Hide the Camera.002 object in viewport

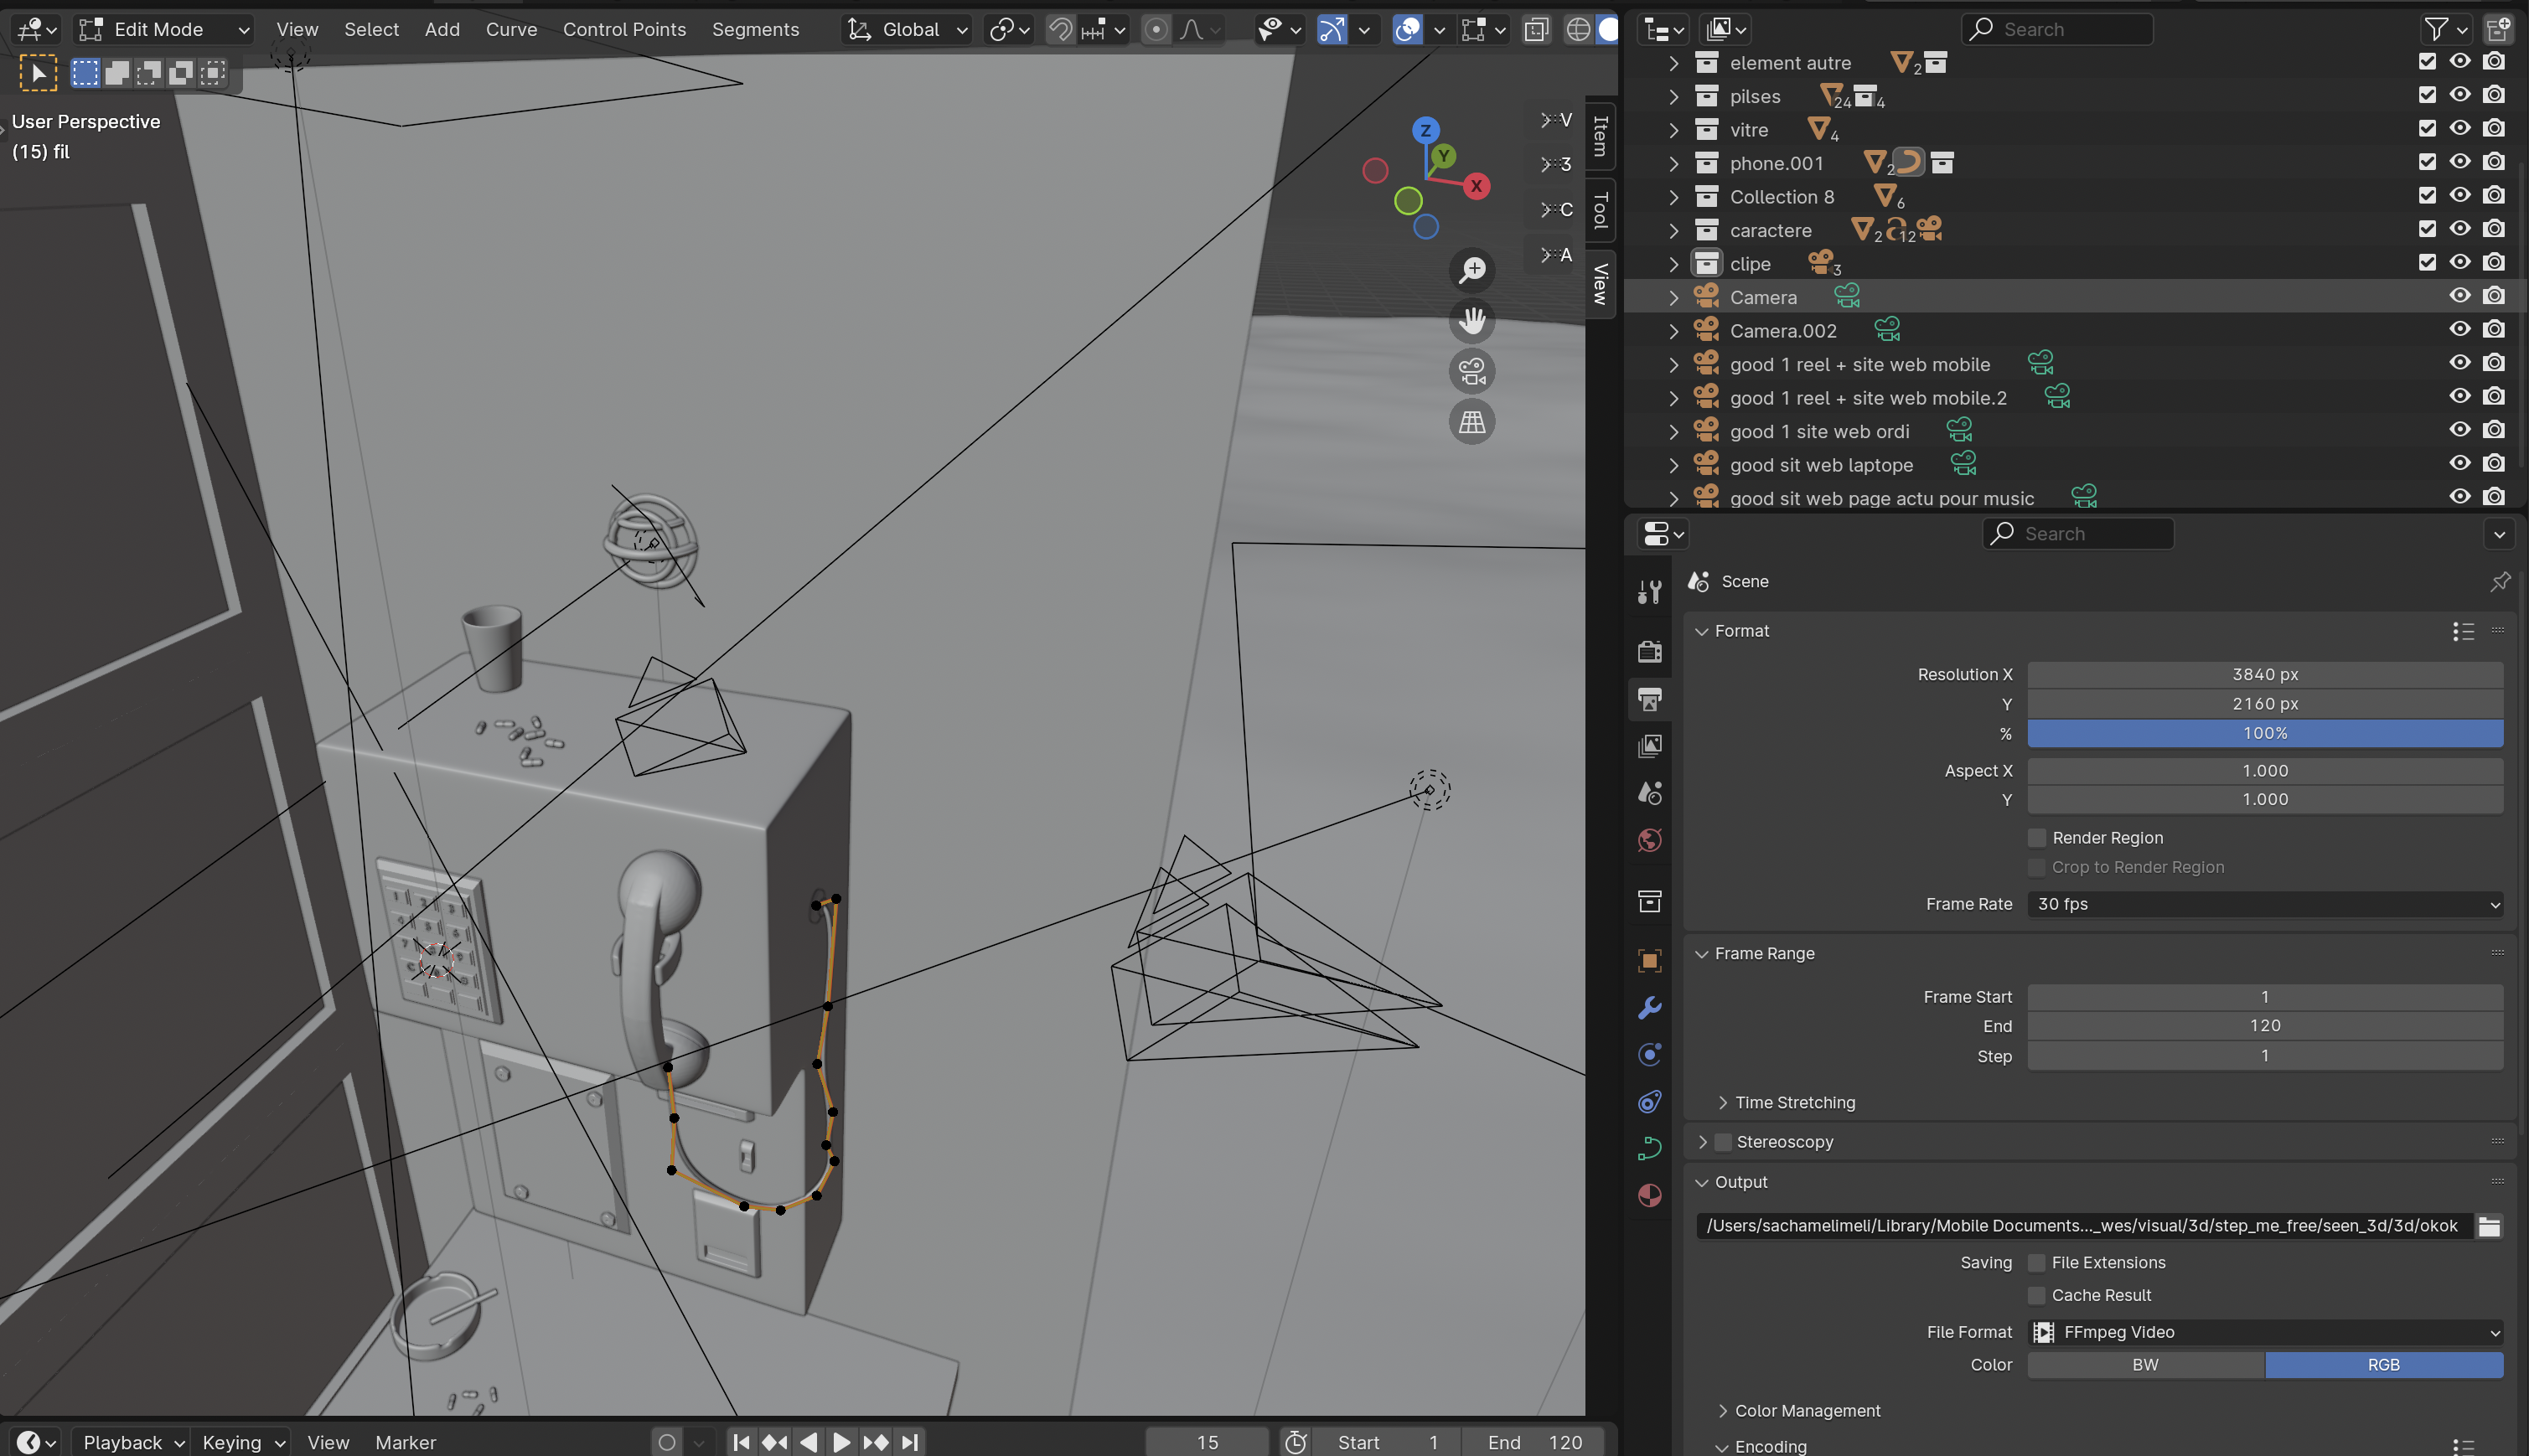click(2460, 330)
